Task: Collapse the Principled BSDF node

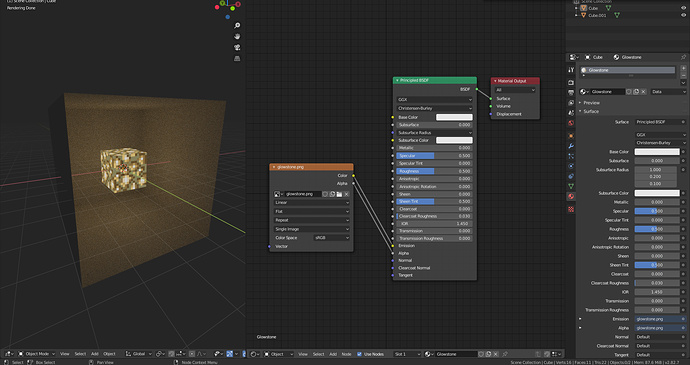Action: coord(397,81)
